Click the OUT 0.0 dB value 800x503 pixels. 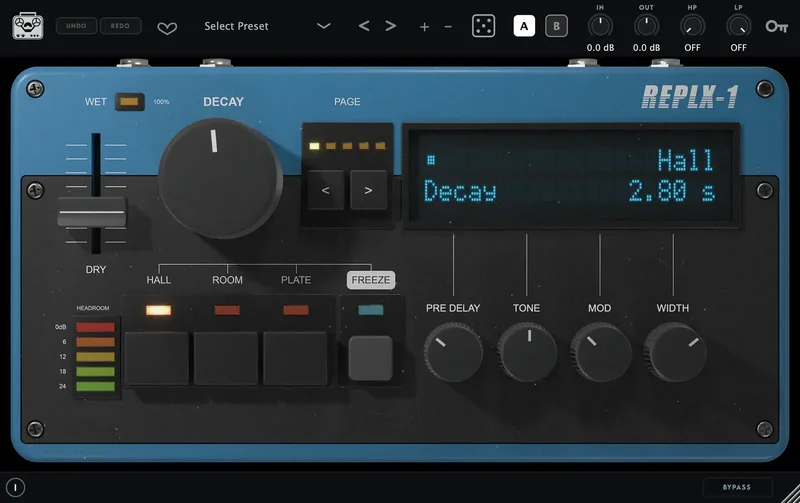click(646, 47)
